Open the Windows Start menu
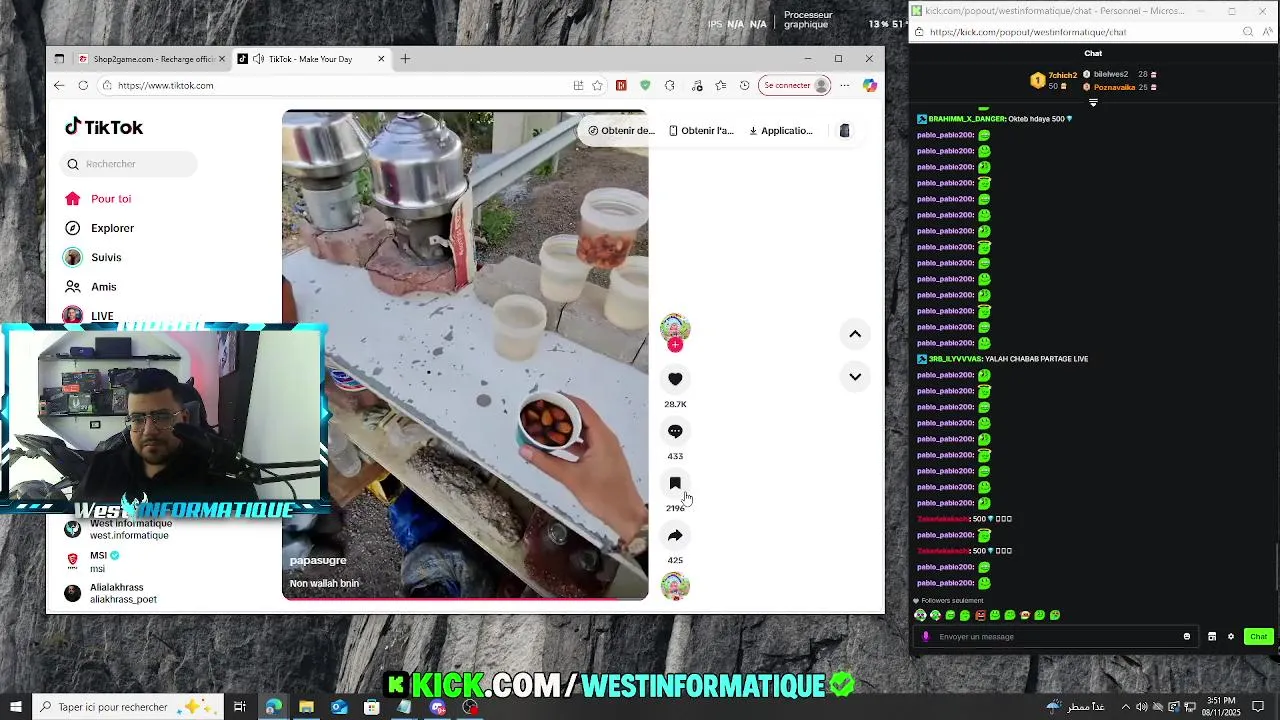The image size is (1280, 720). pos(15,707)
